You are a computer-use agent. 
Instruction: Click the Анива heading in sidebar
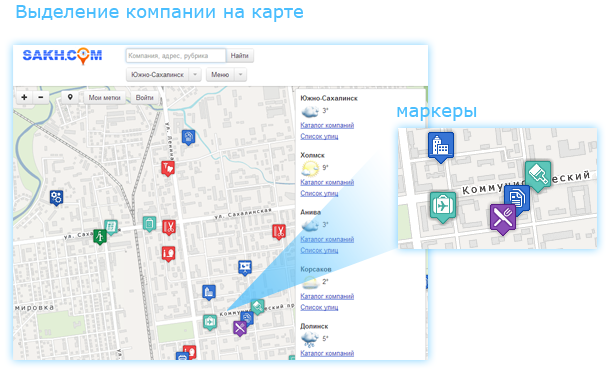click(x=310, y=212)
